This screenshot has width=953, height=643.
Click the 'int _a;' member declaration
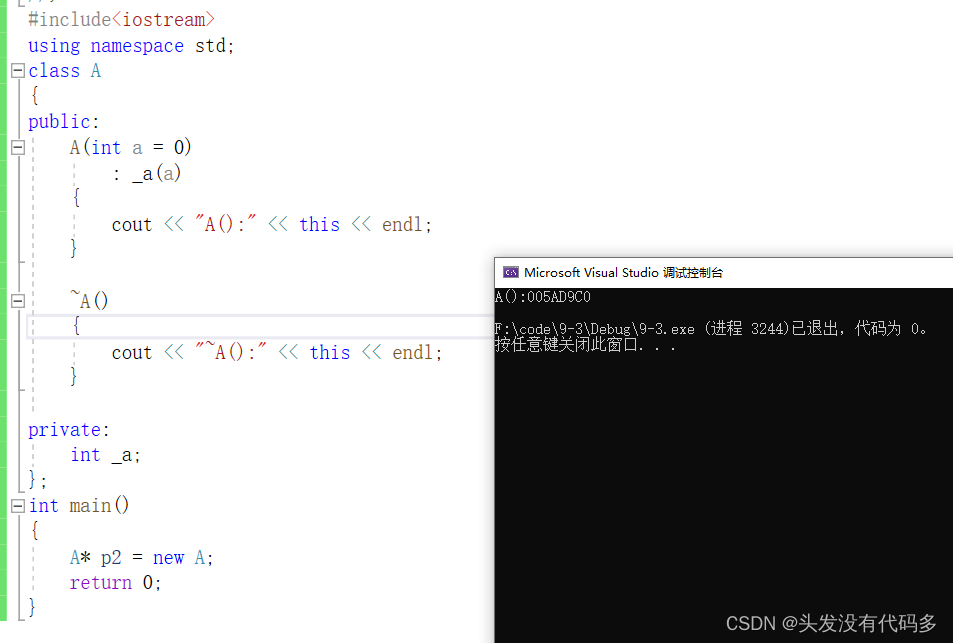click(105, 455)
